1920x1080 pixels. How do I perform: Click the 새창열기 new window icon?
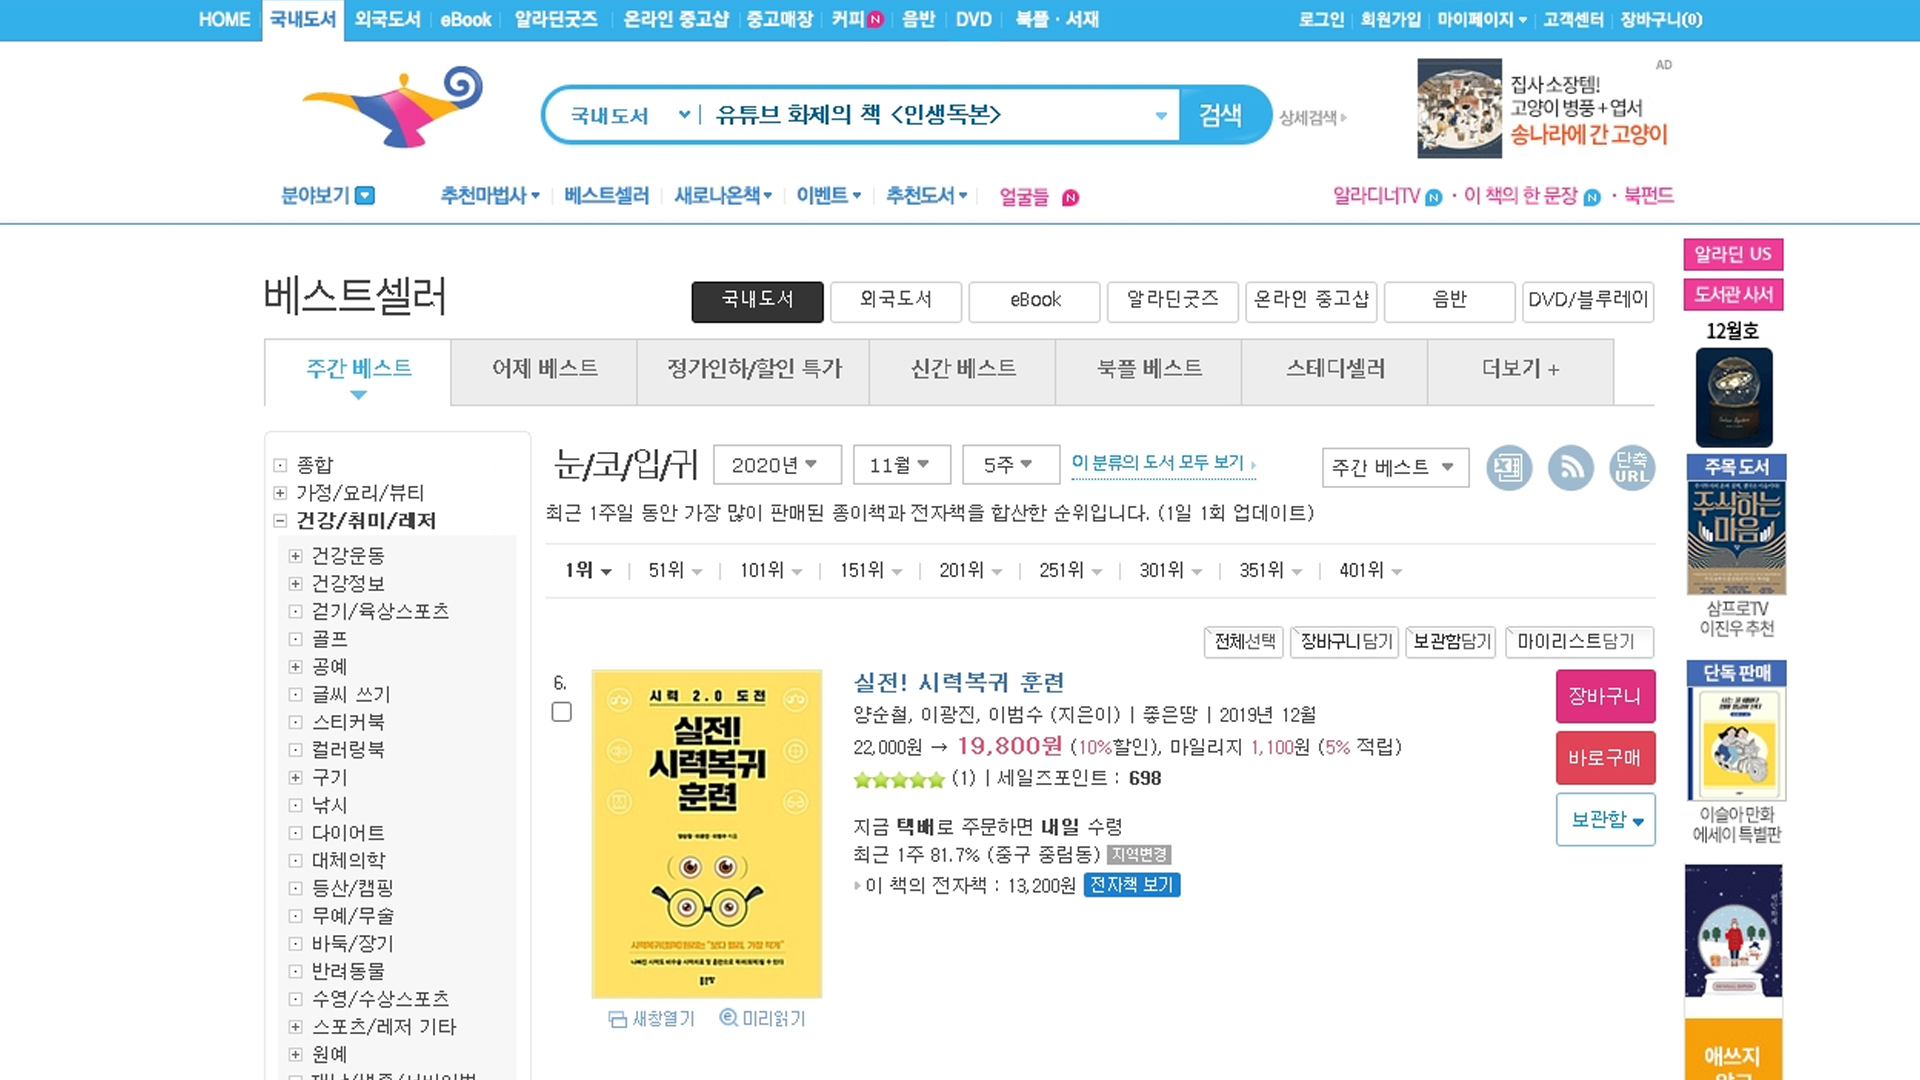(617, 1019)
